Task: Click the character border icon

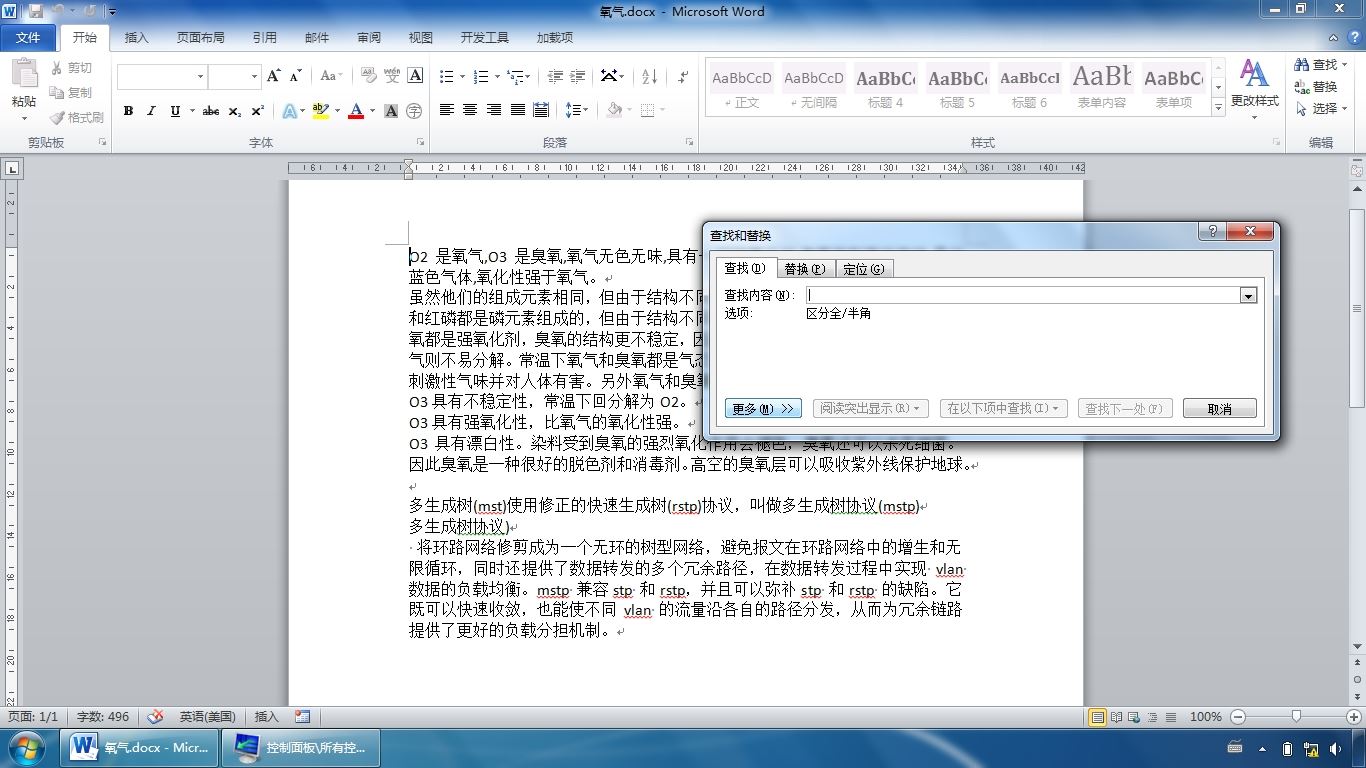Action: tap(415, 76)
